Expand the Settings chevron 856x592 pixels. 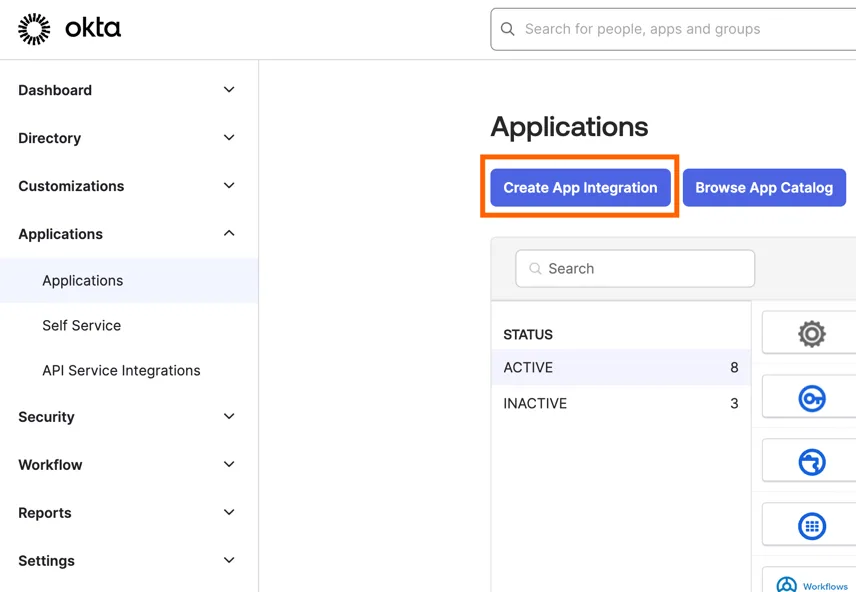(229, 560)
